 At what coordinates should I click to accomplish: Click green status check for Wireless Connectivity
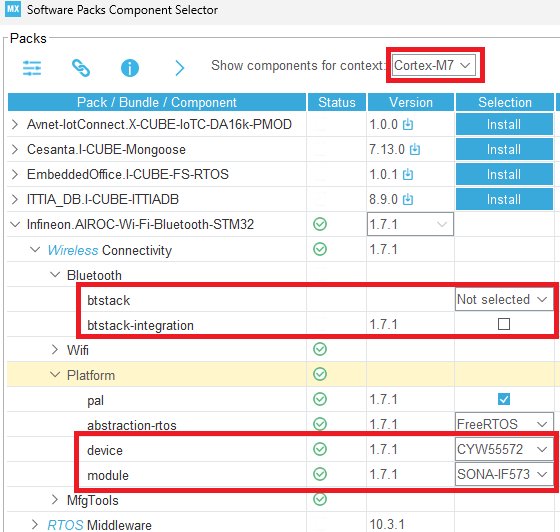point(320,249)
